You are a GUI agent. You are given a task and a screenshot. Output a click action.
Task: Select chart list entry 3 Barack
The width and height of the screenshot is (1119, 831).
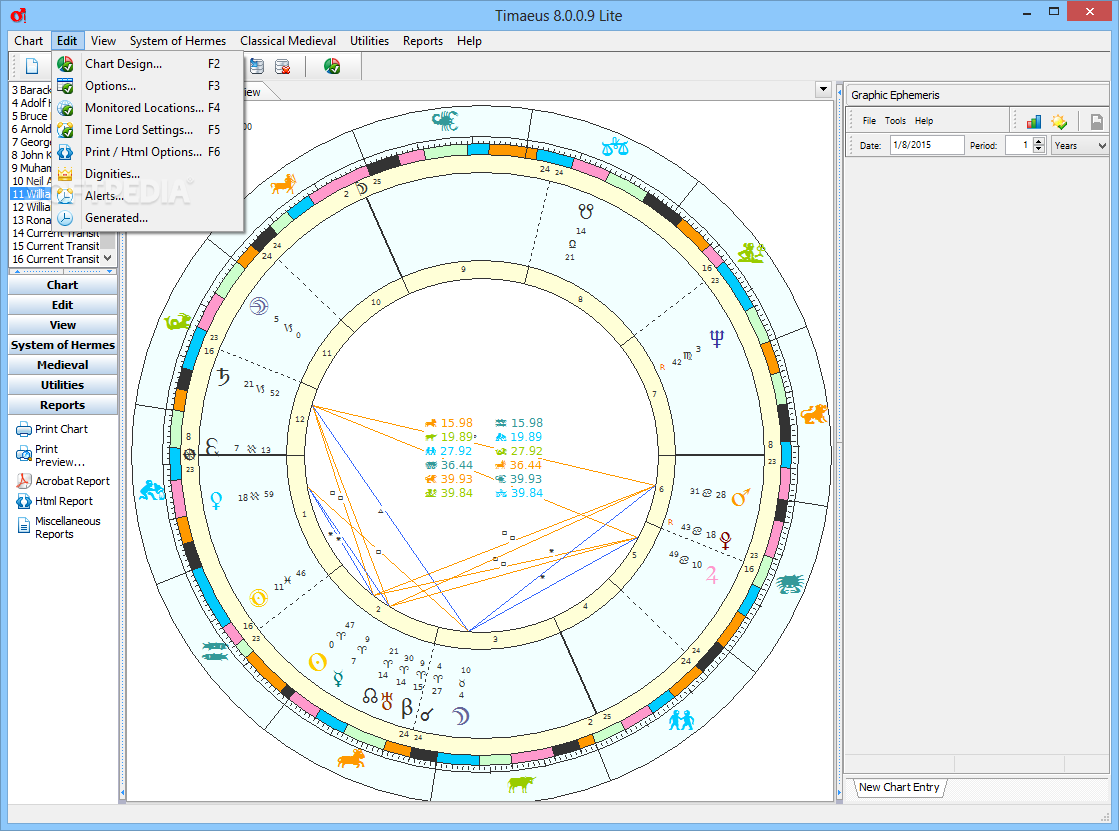point(31,90)
